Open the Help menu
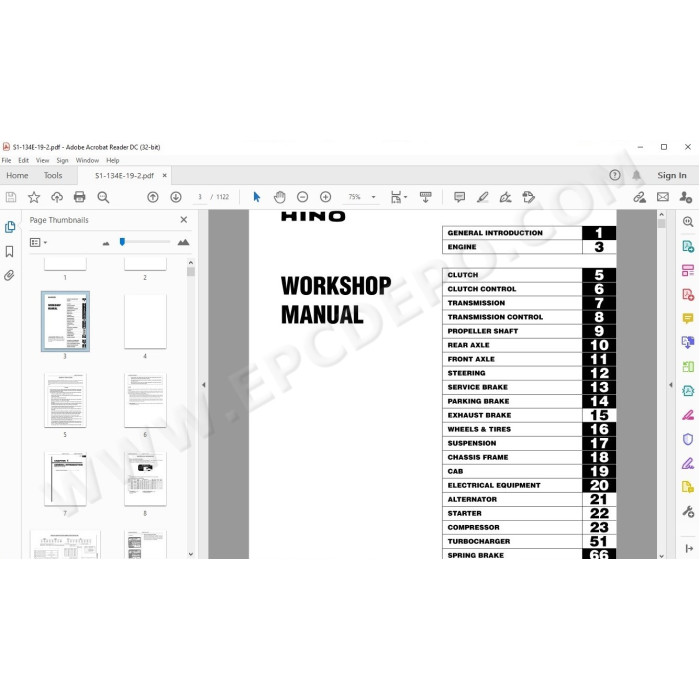The image size is (700, 700). coord(112,160)
